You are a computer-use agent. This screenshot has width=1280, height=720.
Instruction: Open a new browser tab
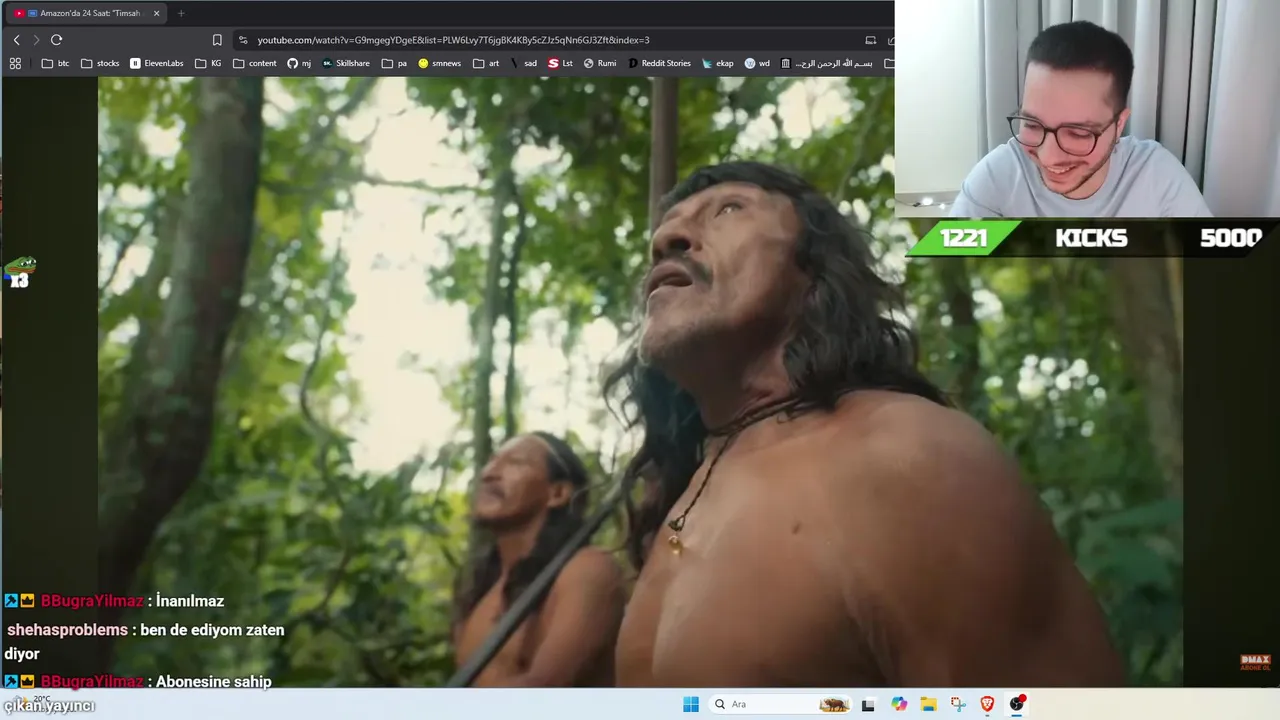(181, 13)
